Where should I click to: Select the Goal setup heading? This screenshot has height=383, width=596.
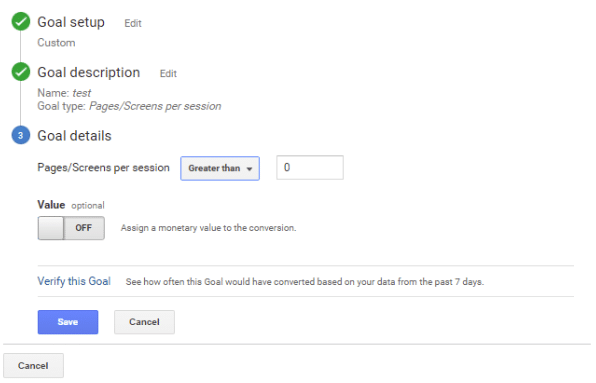71,22
